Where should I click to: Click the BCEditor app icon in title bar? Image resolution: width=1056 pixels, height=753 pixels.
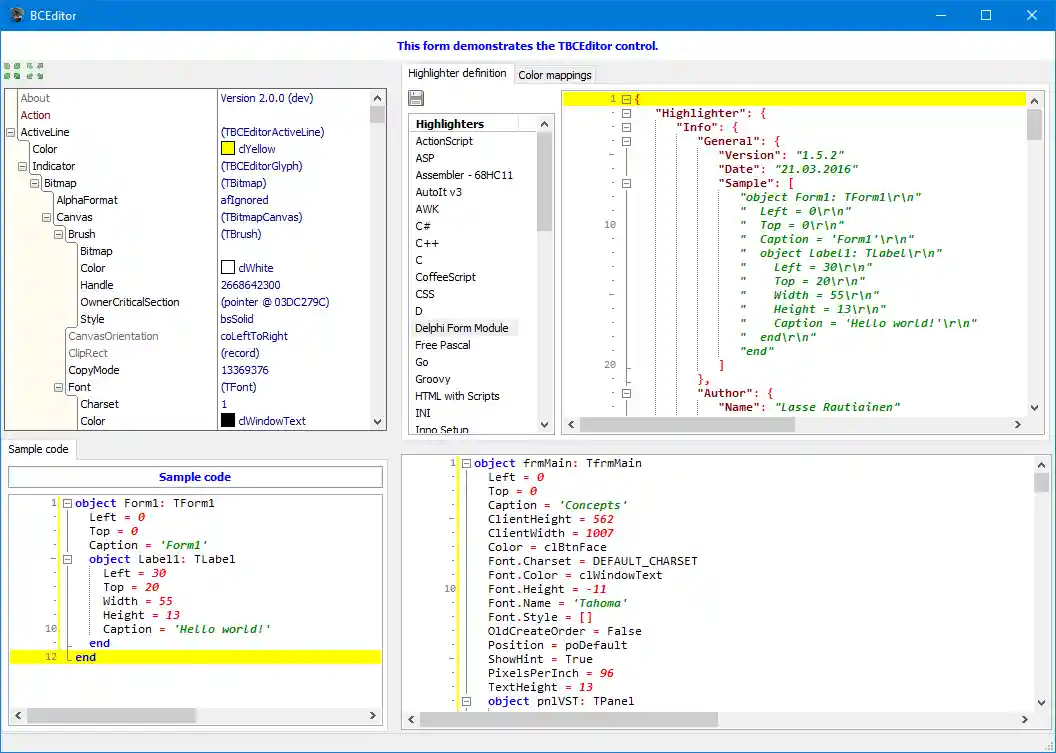coord(16,15)
